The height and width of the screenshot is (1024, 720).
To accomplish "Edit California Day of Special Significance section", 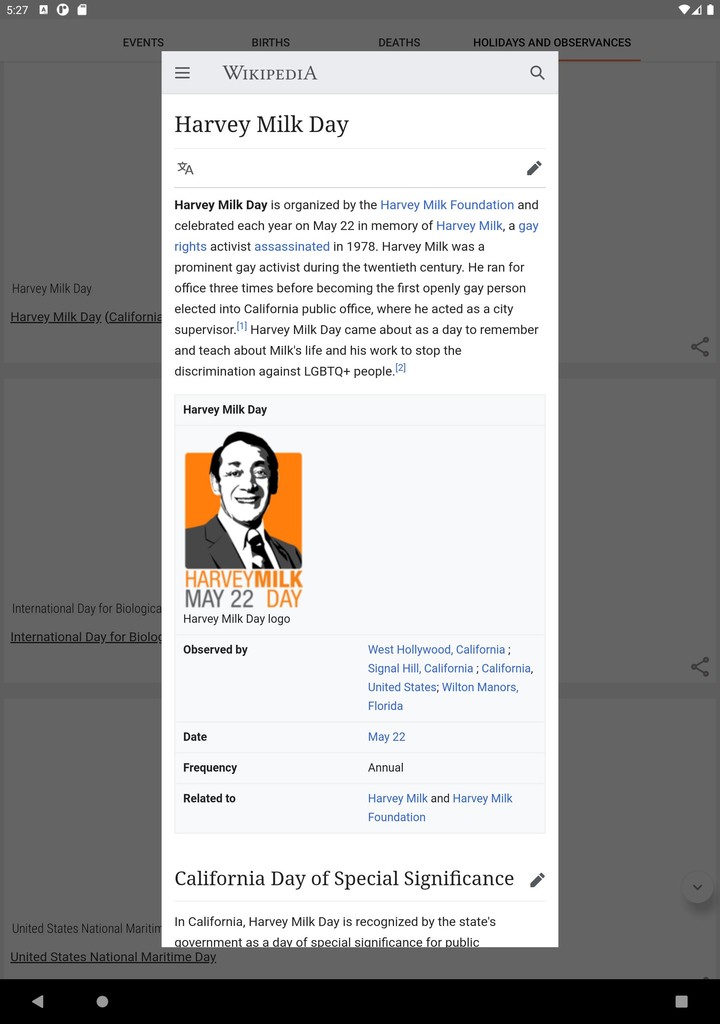I will coord(537,880).
